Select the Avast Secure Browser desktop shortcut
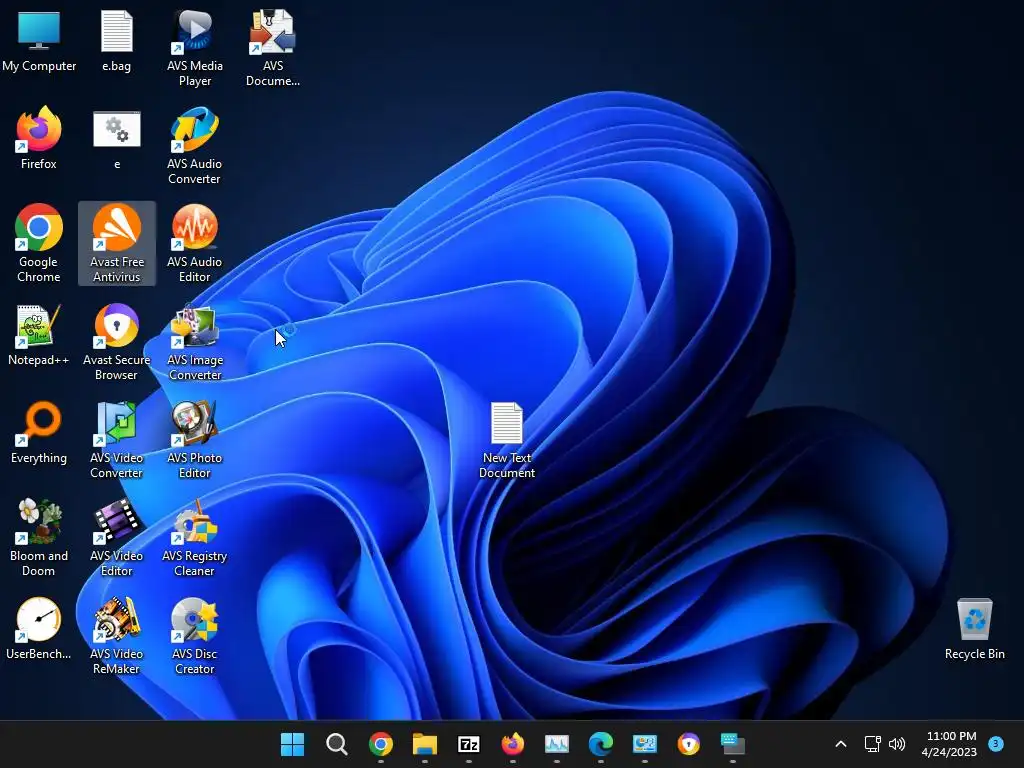This screenshot has height=768, width=1024. tap(117, 342)
